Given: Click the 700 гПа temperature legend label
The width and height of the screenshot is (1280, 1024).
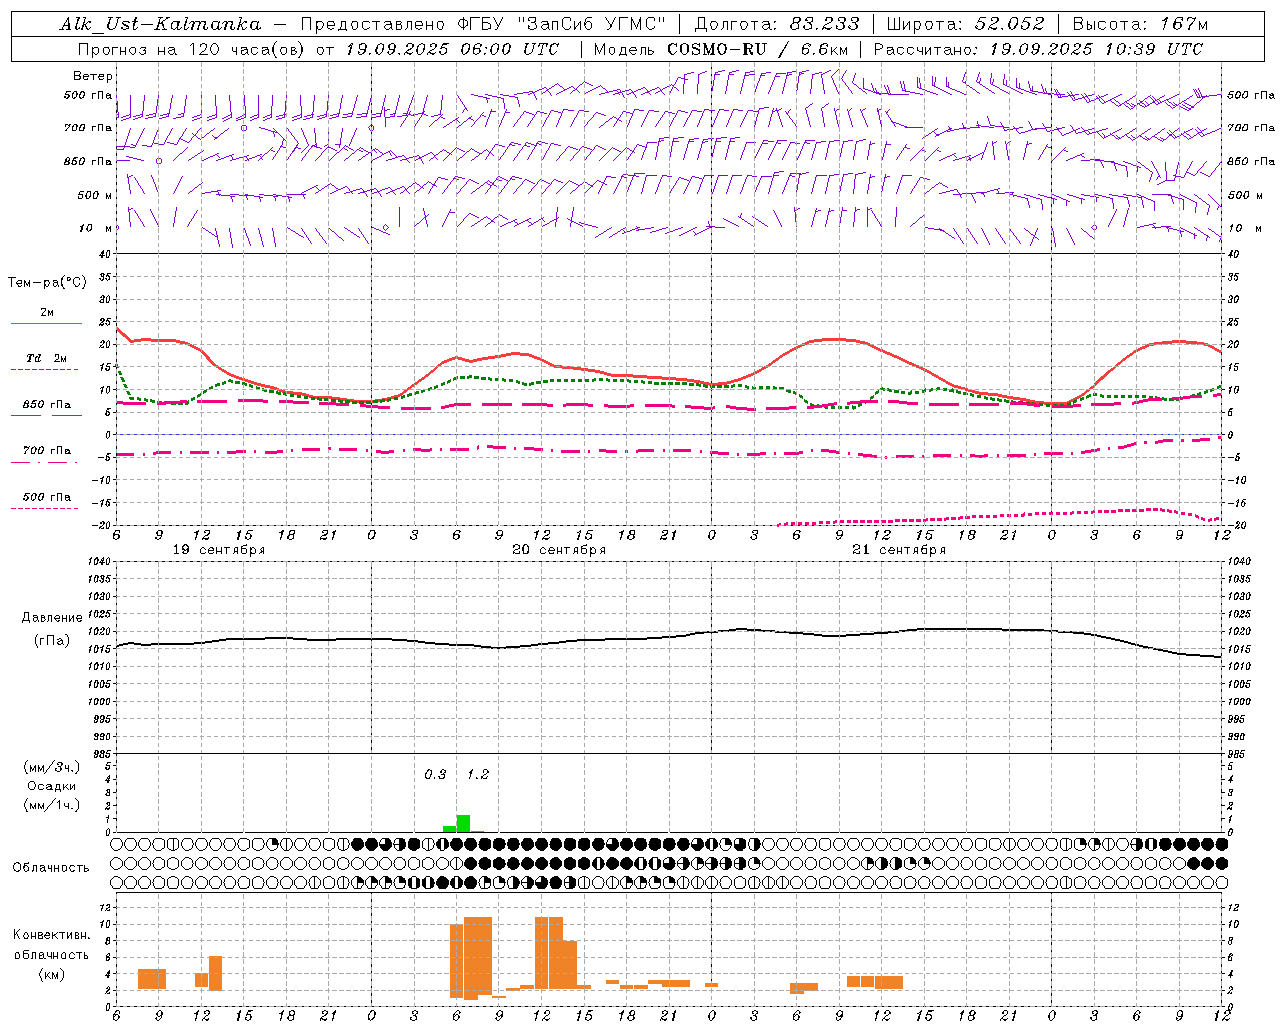Looking at the screenshot, I should [46, 451].
